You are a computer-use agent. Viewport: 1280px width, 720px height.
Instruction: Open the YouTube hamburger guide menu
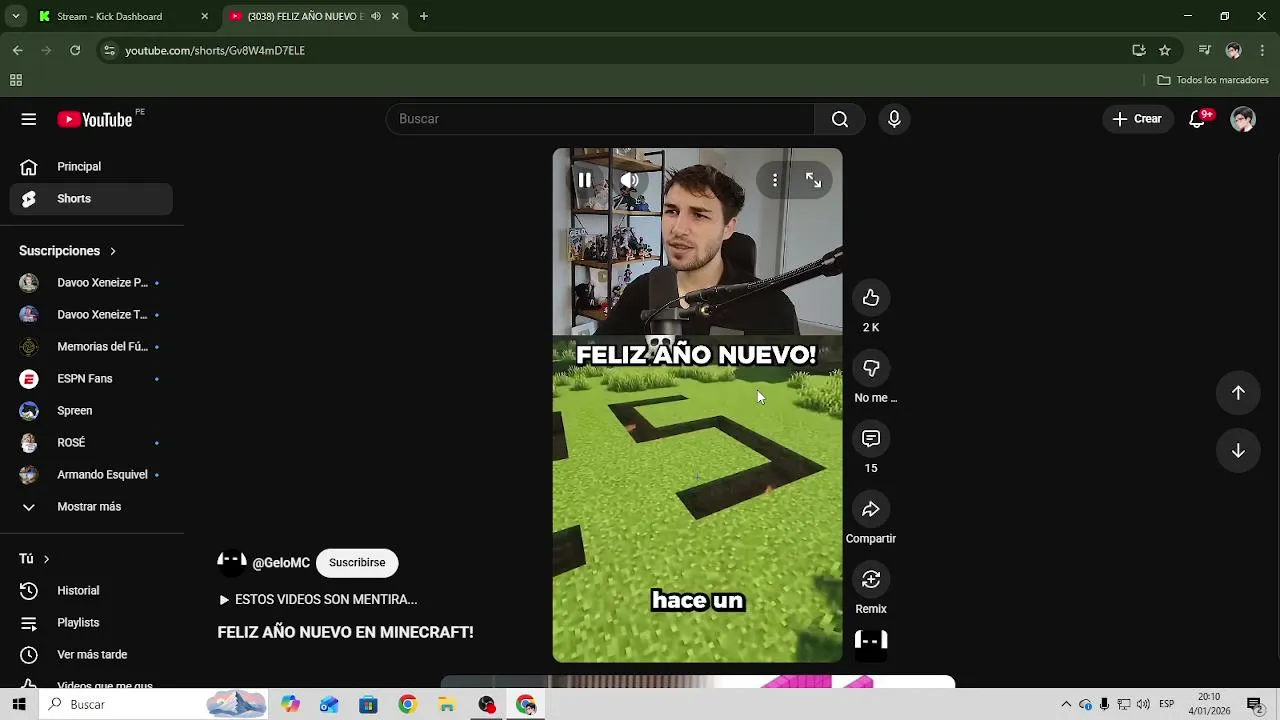point(29,119)
